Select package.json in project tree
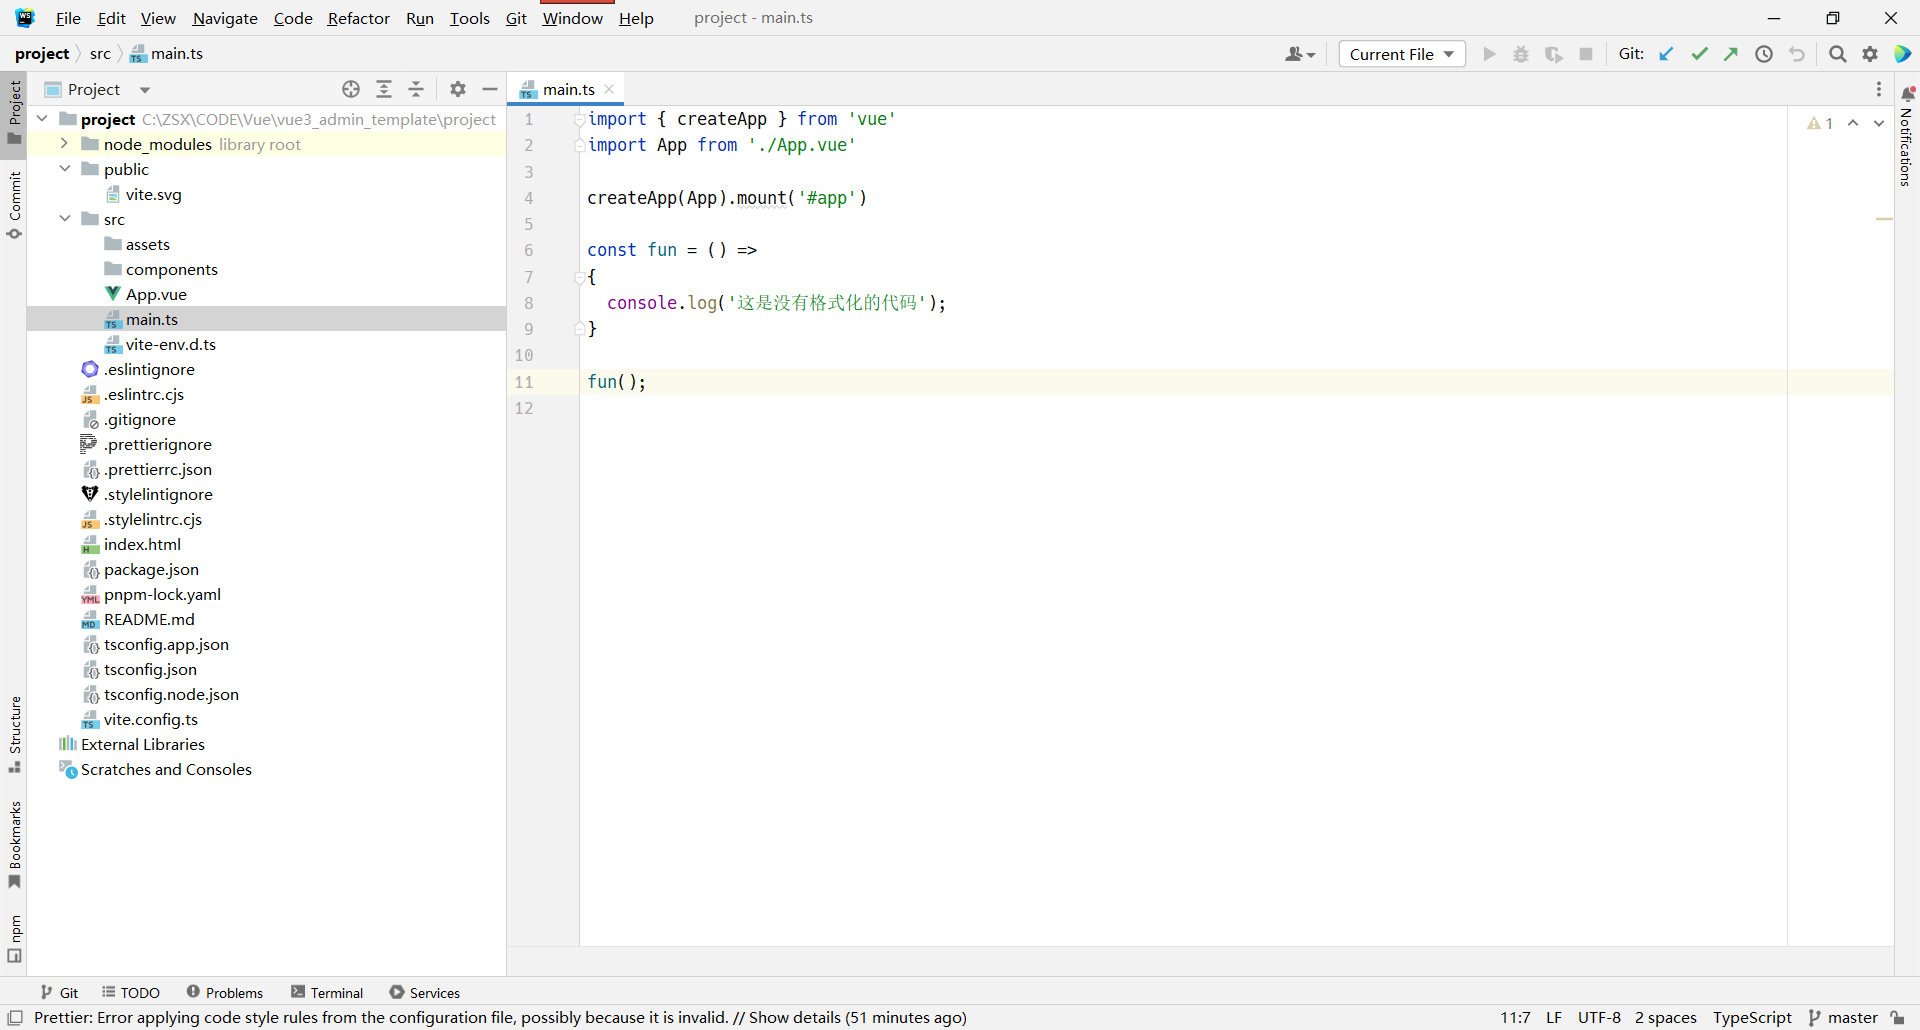 151,569
